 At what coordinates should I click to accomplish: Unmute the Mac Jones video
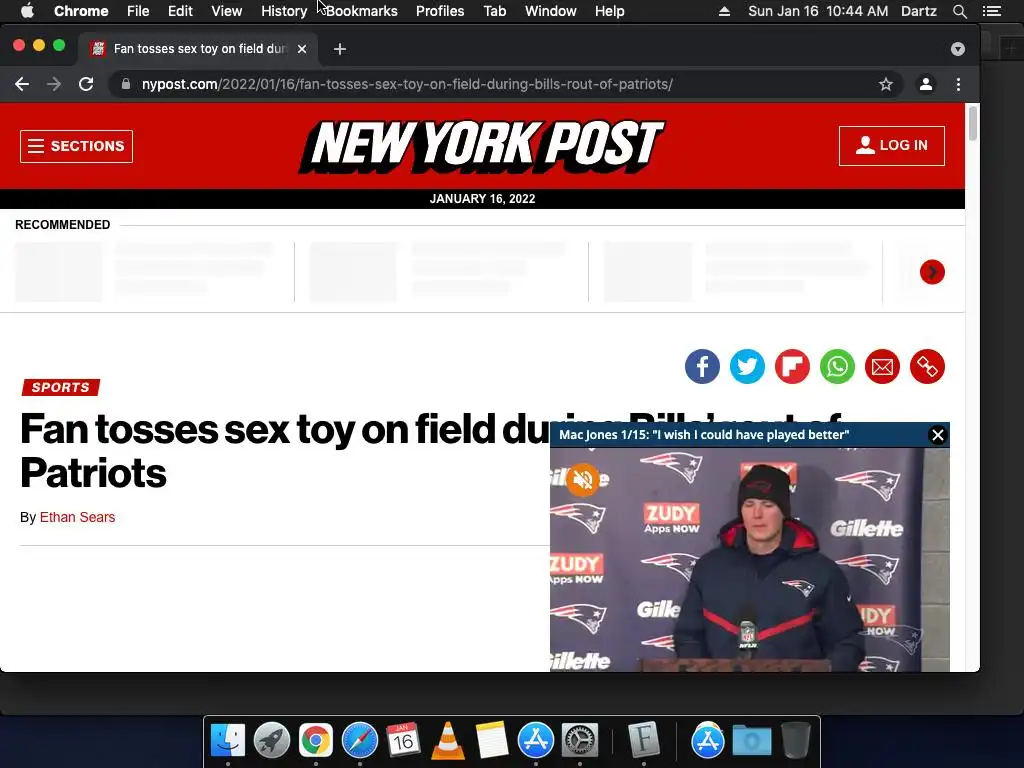click(x=583, y=480)
